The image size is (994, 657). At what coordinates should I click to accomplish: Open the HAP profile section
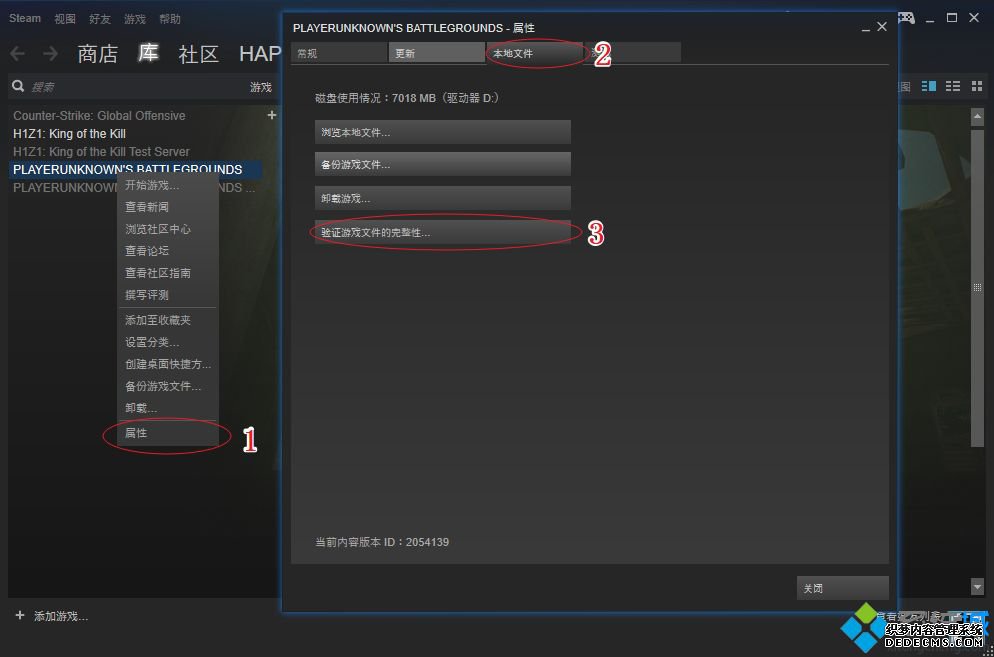tap(260, 54)
